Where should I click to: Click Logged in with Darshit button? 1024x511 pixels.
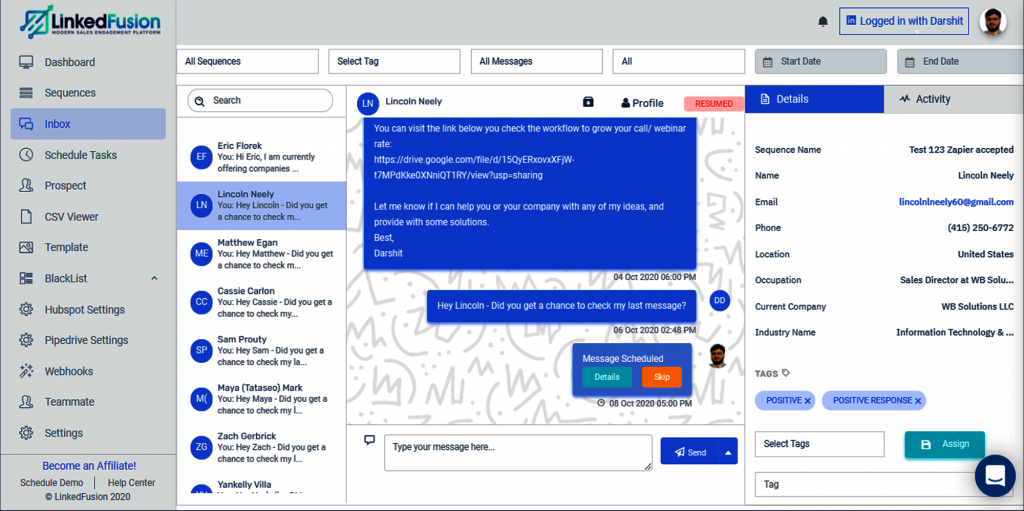pyautogui.click(x=904, y=21)
